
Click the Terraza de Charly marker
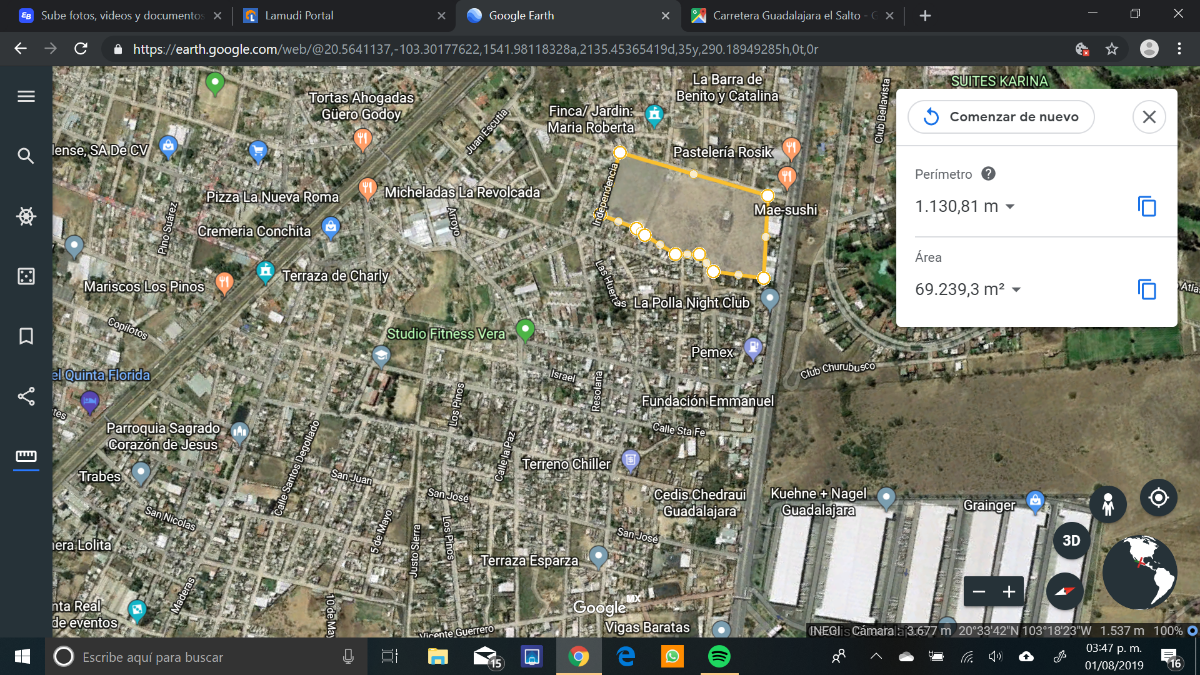tap(265, 271)
